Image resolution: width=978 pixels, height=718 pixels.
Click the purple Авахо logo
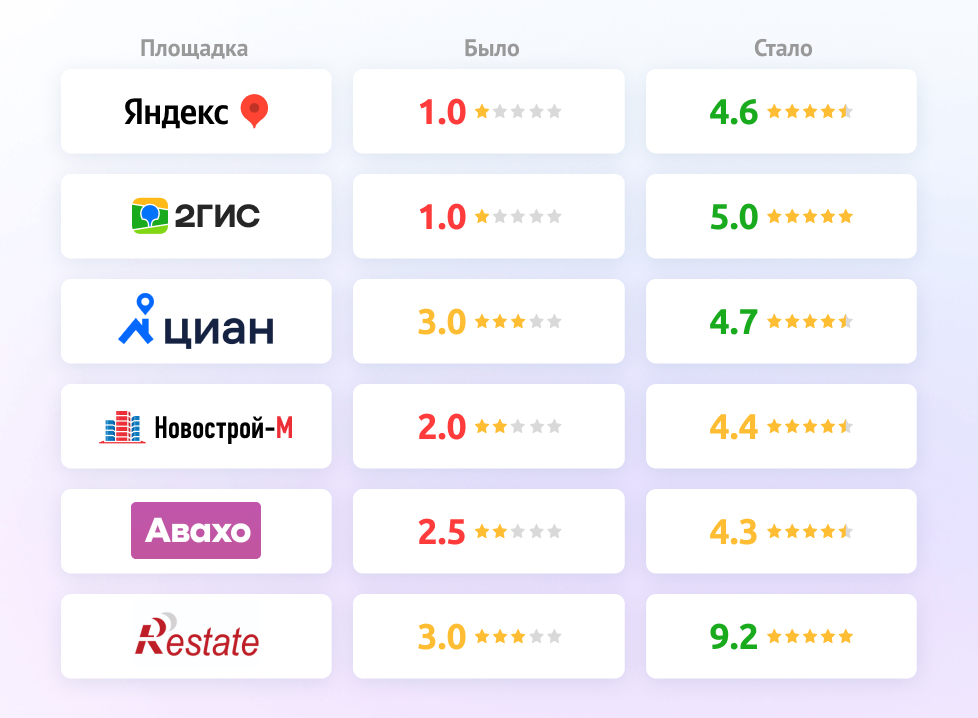[x=196, y=530]
